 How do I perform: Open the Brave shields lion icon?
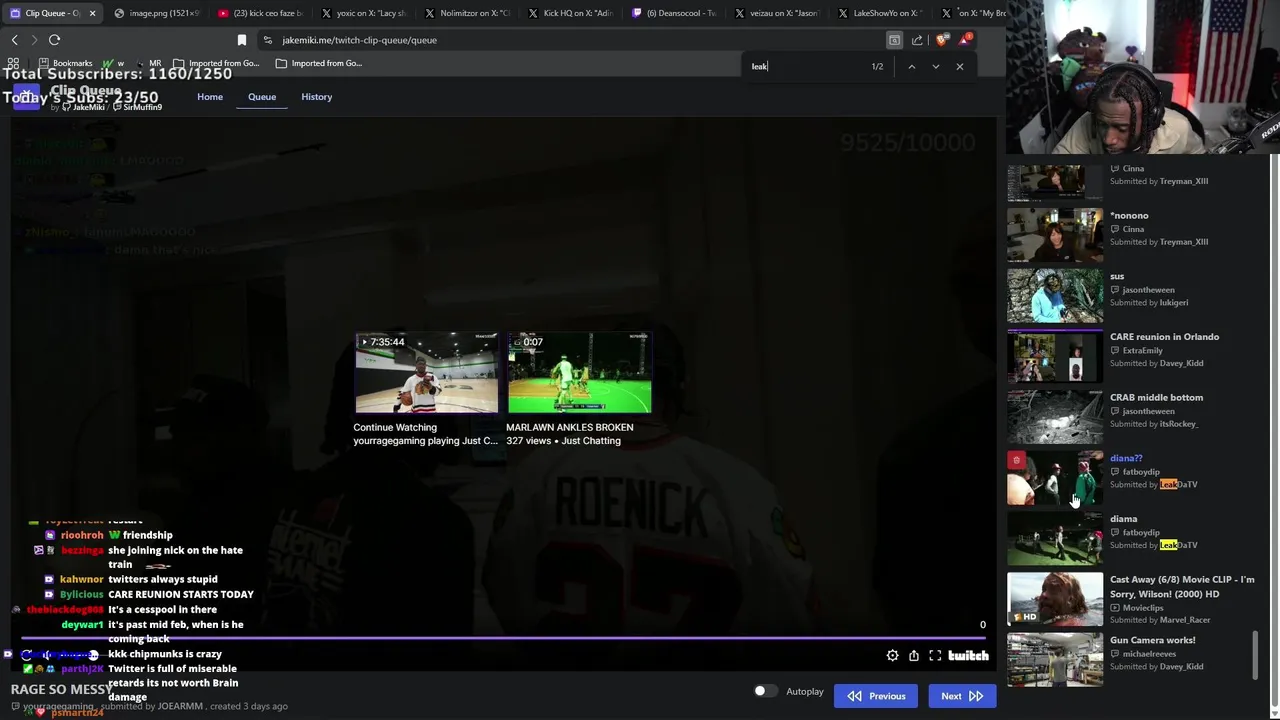pyautogui.click(x=941, y=40)
